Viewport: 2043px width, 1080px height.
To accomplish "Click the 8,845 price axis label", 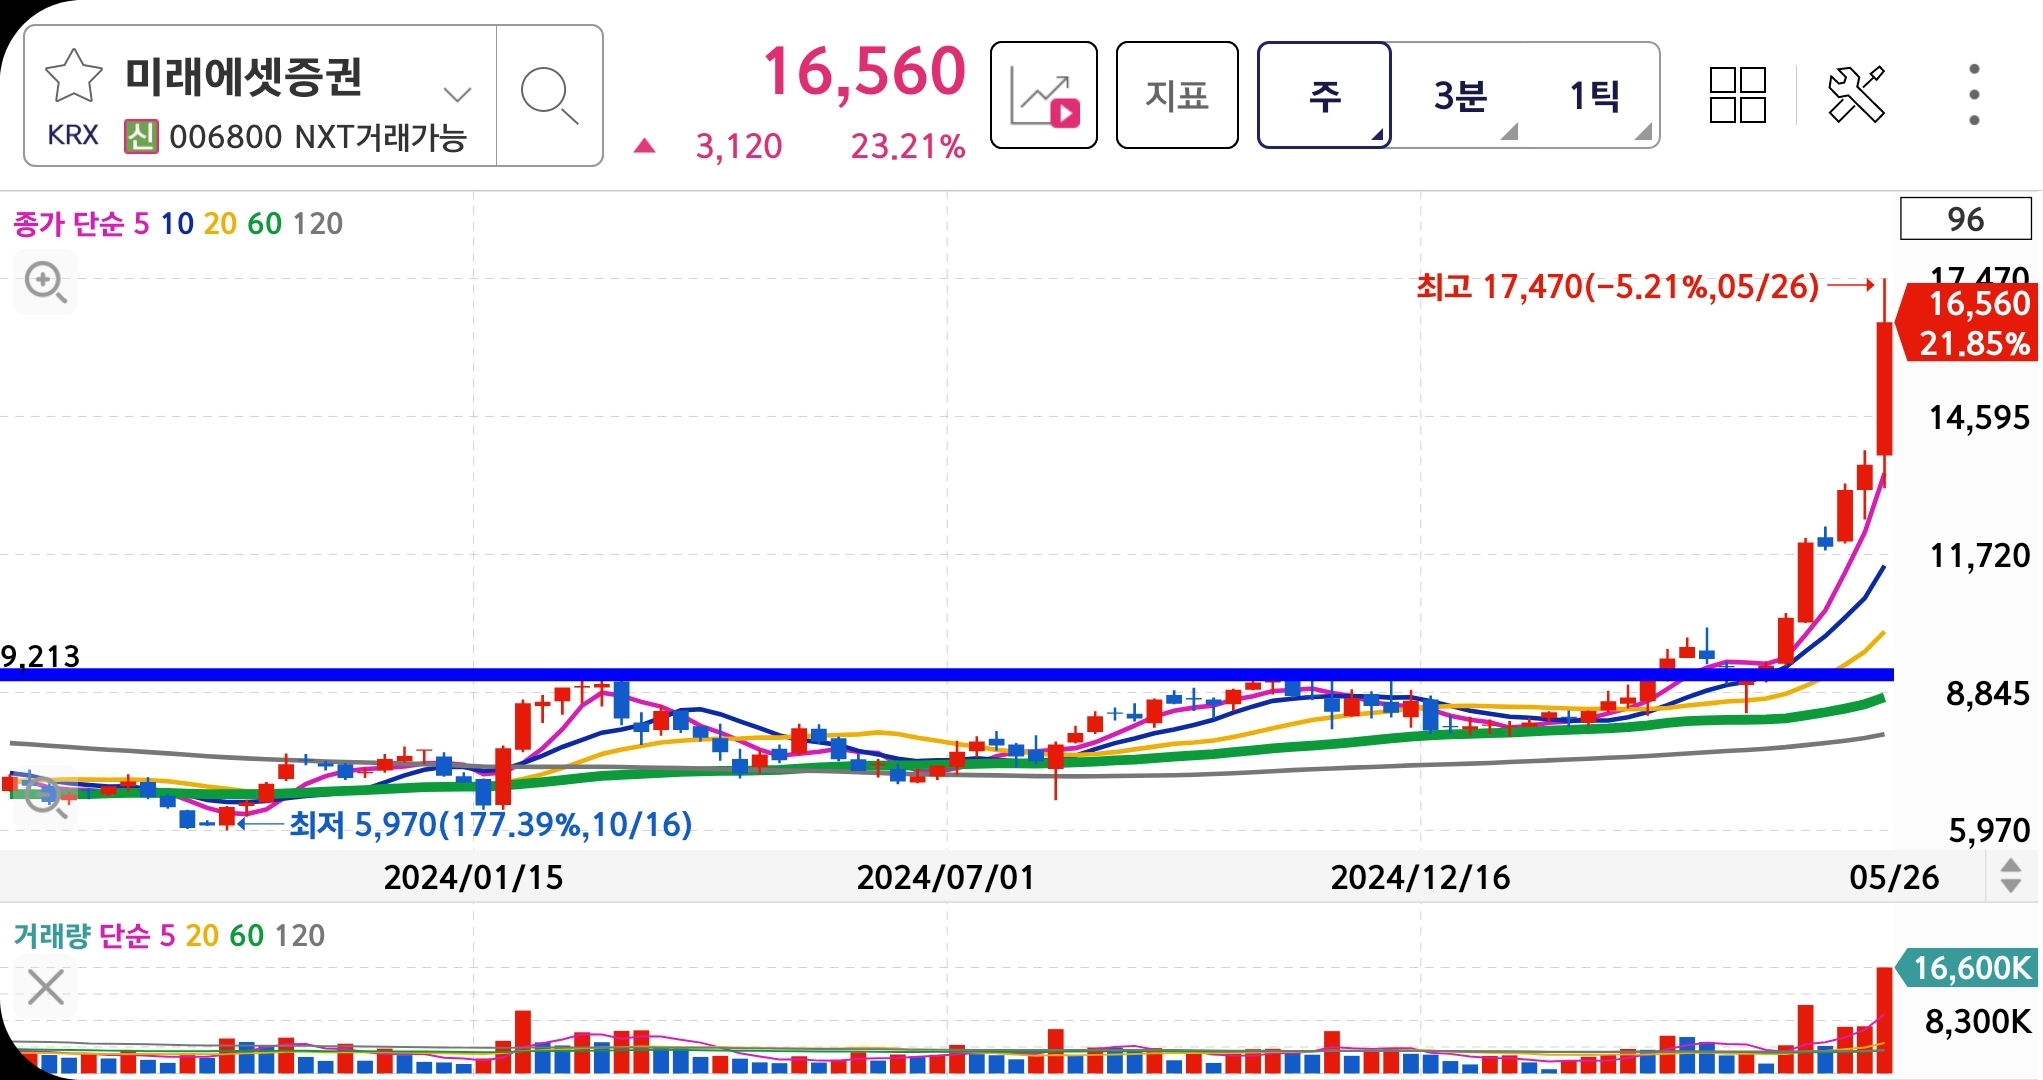I will tap(1987, 693).
